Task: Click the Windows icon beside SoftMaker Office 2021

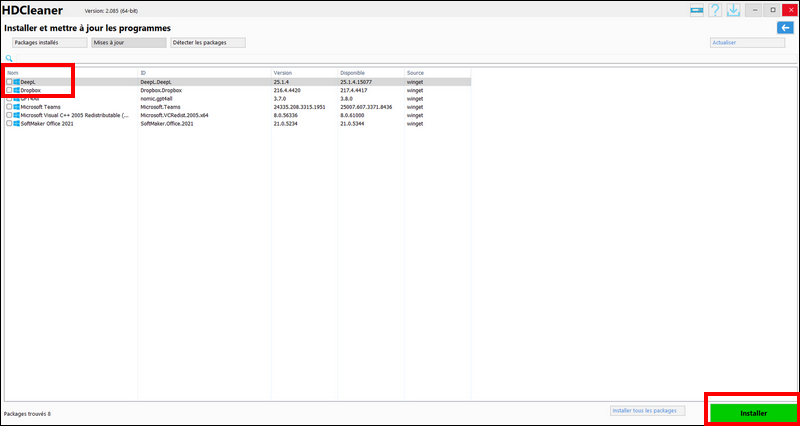Action: point(17,123)
